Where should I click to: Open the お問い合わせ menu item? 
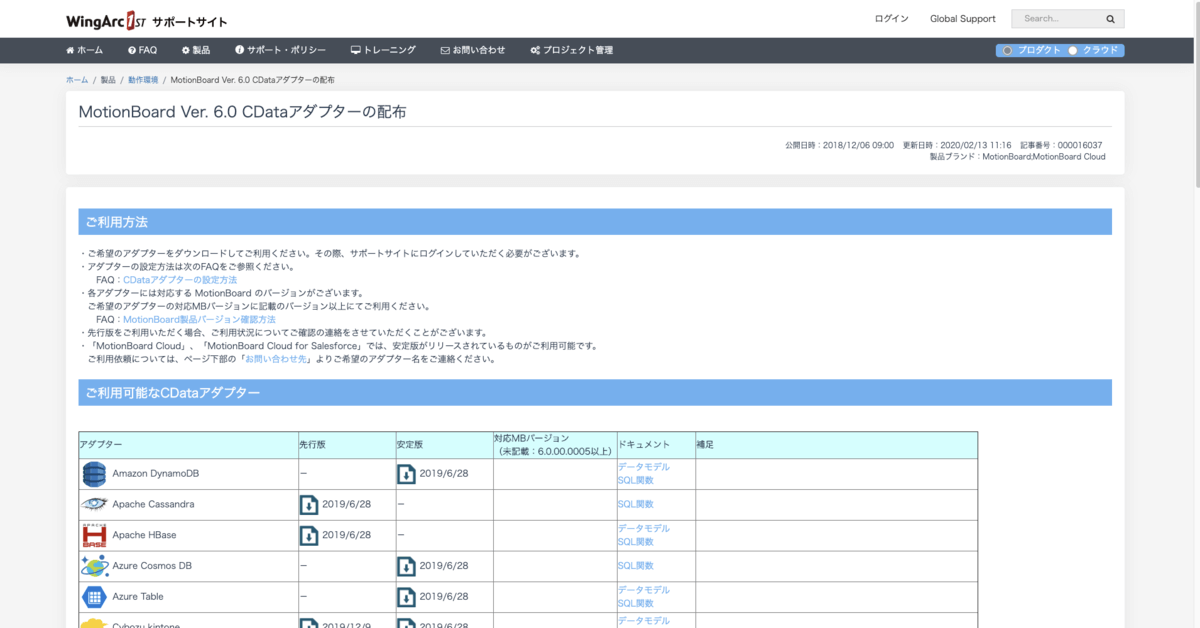pyautogui.click(x=473, y=50)
